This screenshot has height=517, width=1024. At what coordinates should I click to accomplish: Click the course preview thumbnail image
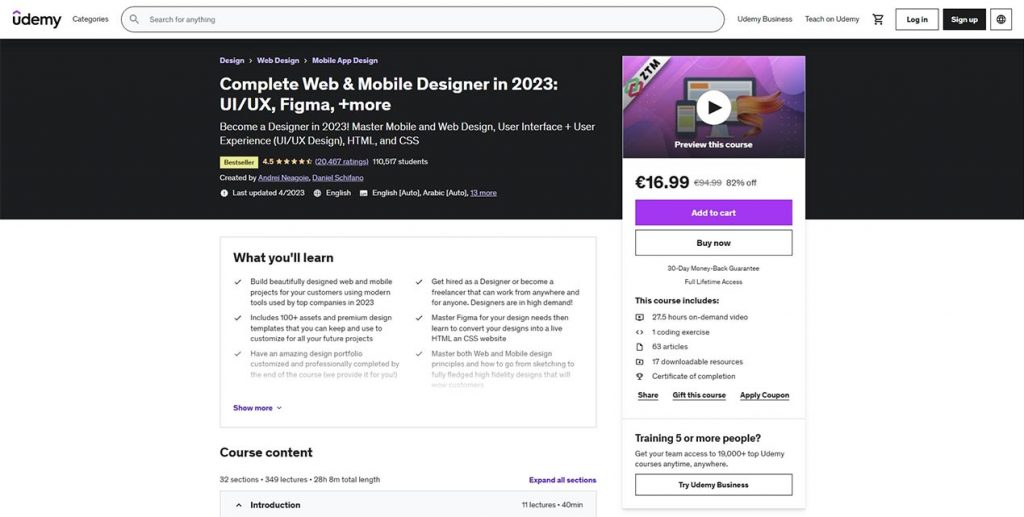tap(713, 107)
